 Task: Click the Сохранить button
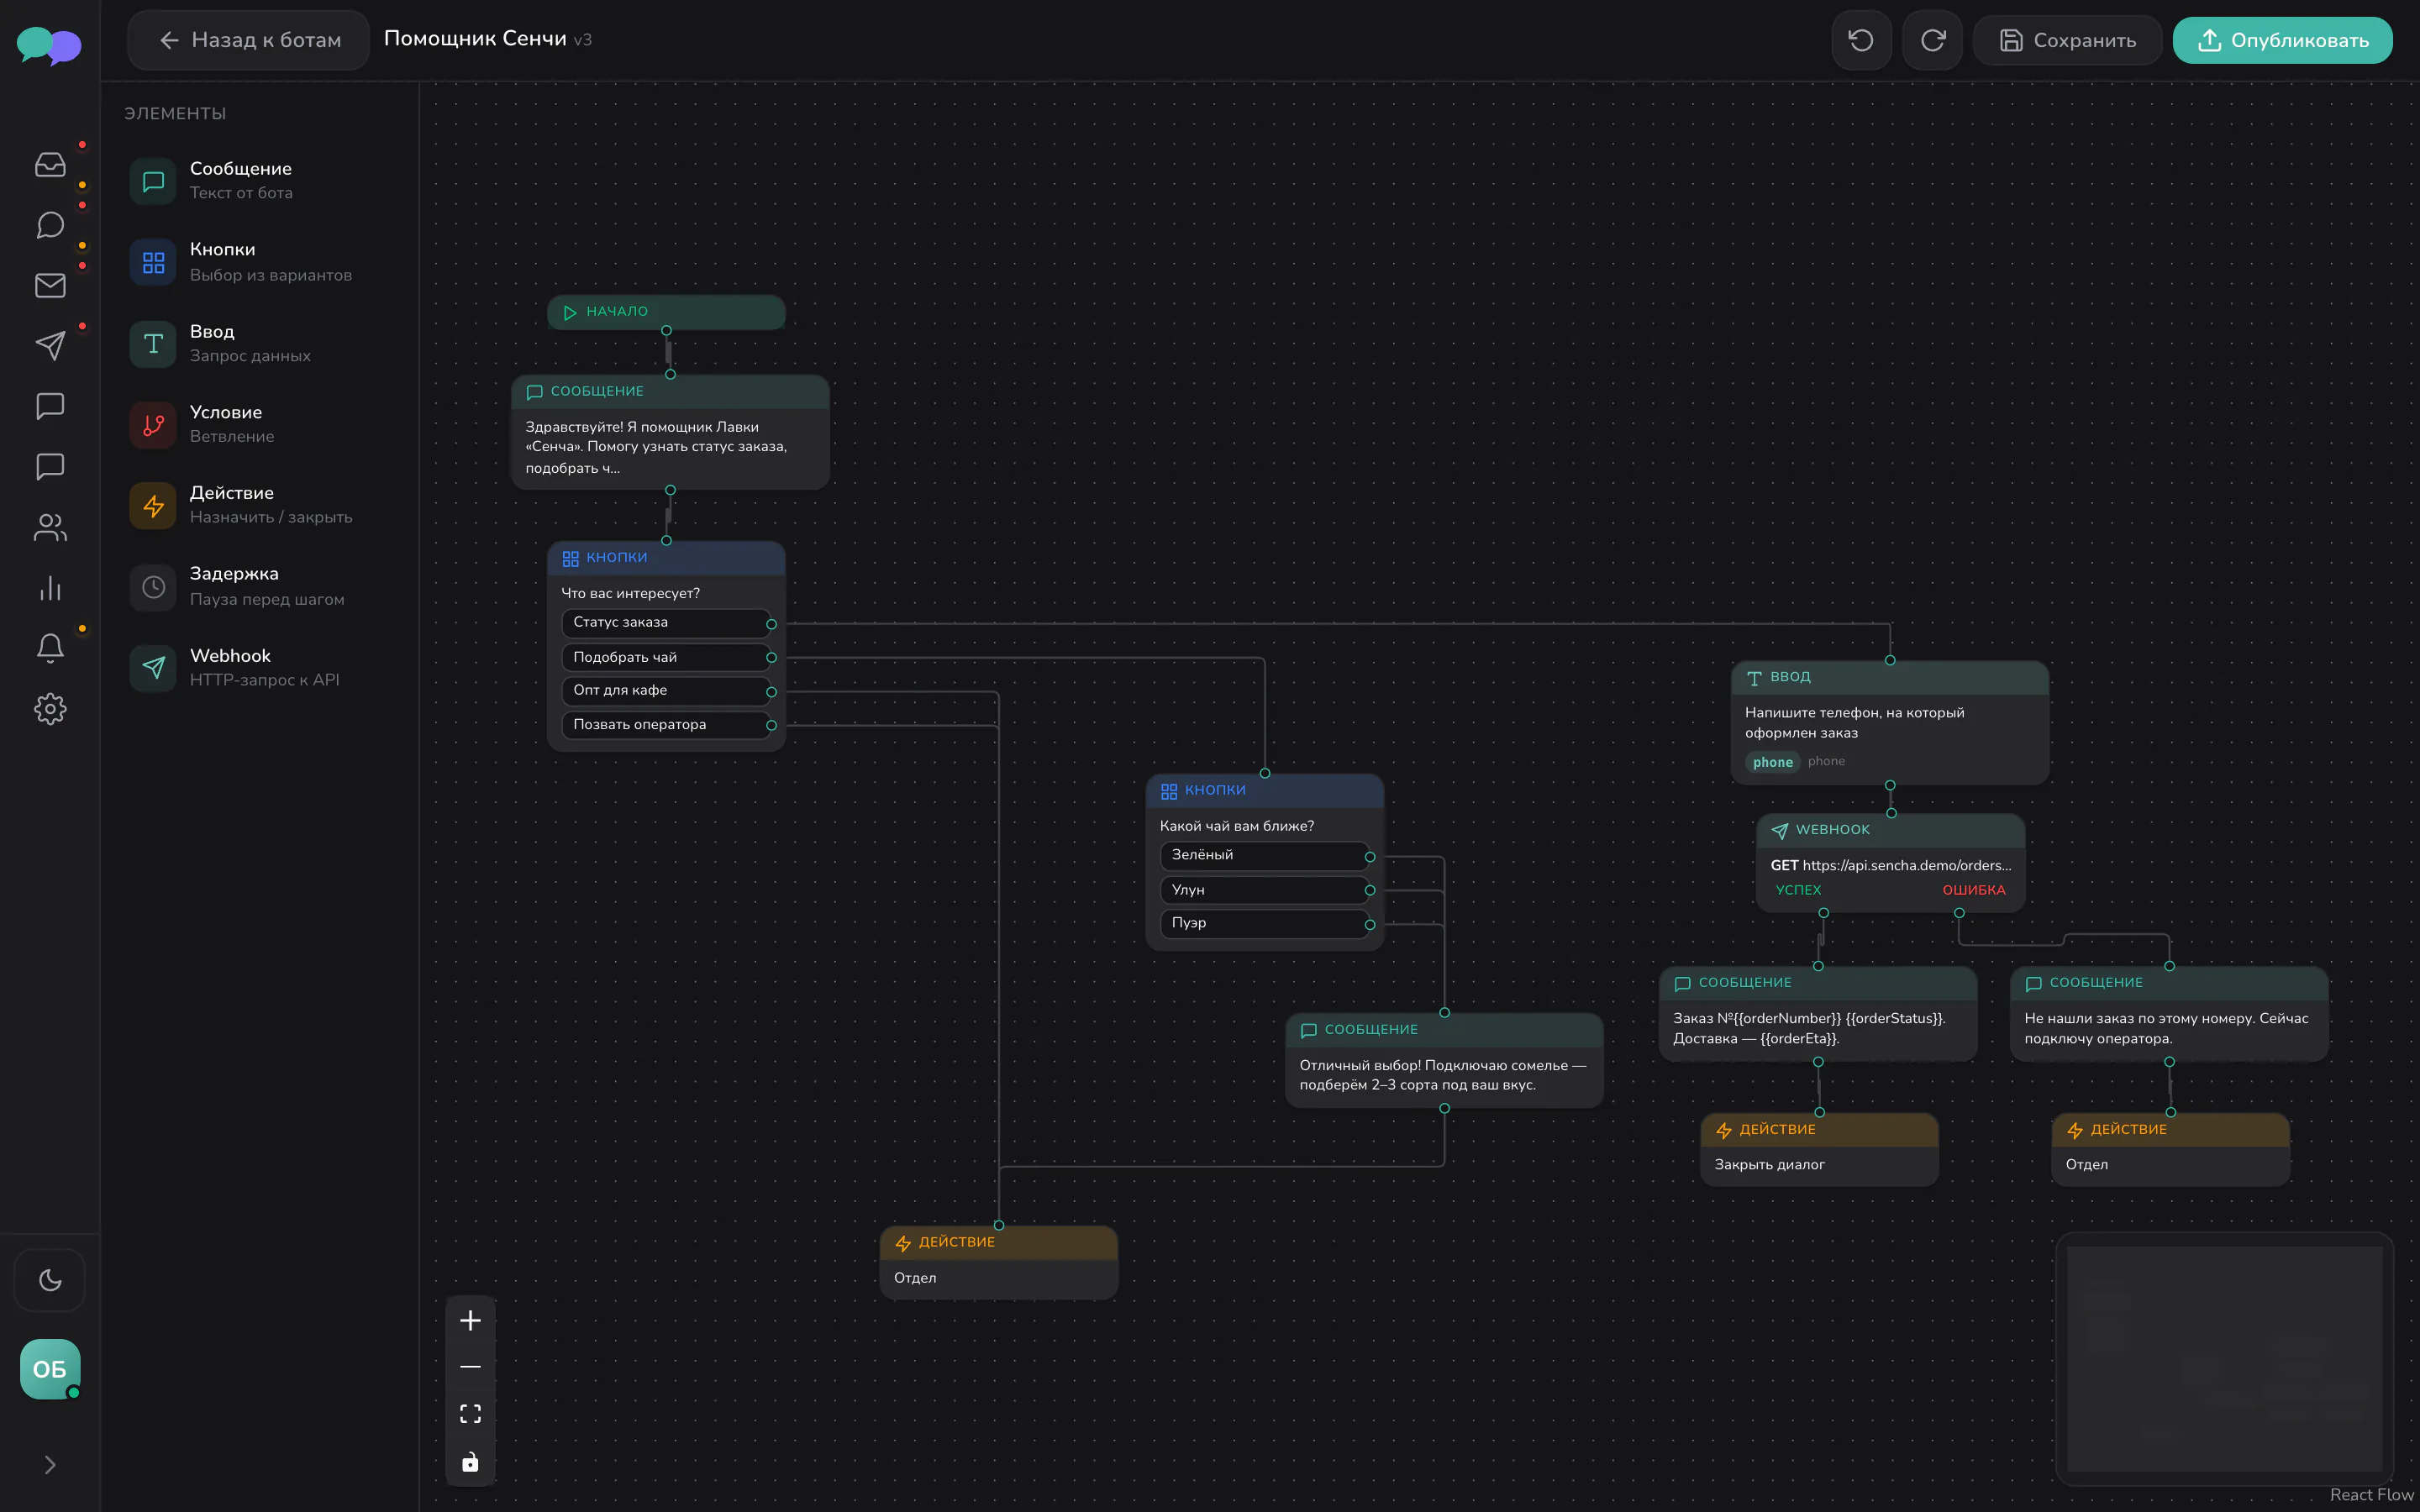(2067, 40)
